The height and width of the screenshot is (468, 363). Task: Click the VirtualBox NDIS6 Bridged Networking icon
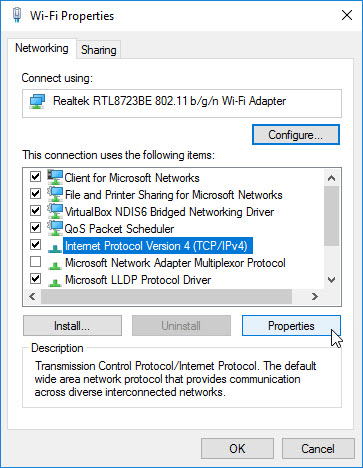click(x=55, y=211)
